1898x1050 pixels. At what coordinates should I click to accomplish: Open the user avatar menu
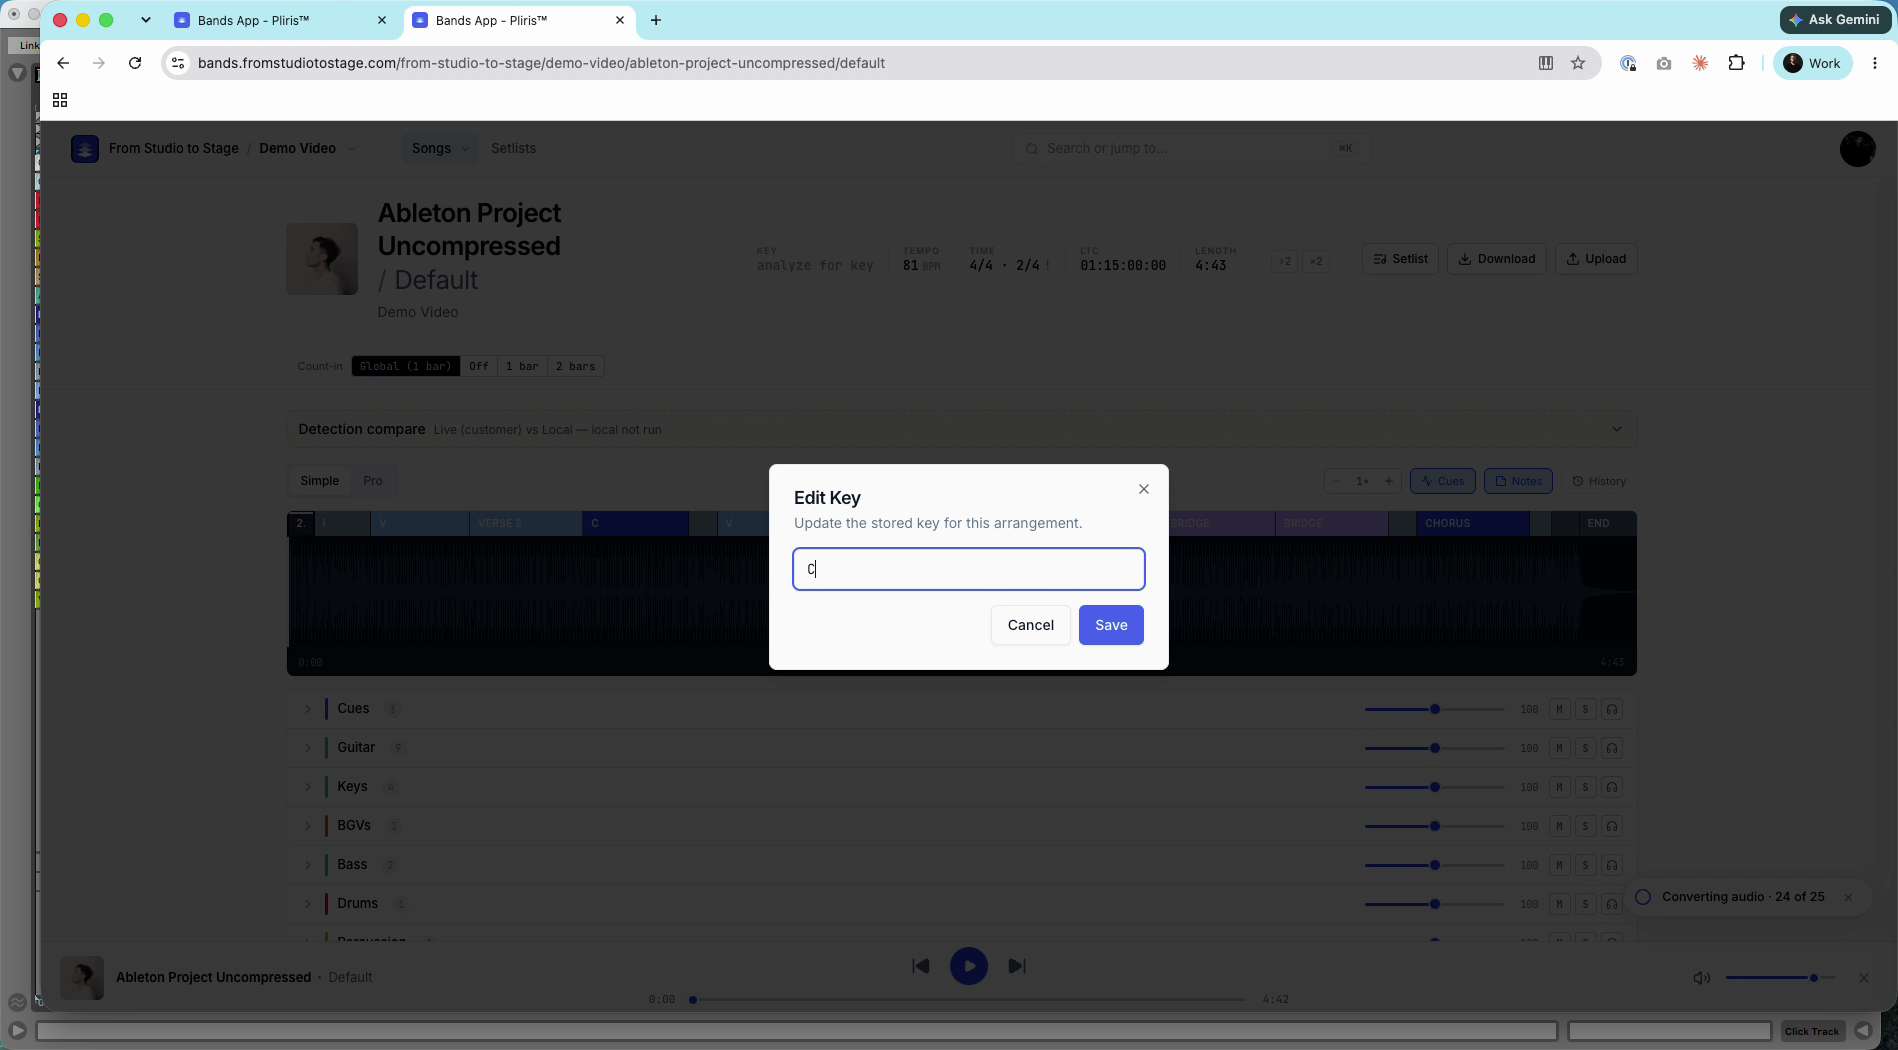click(1857, 149)
